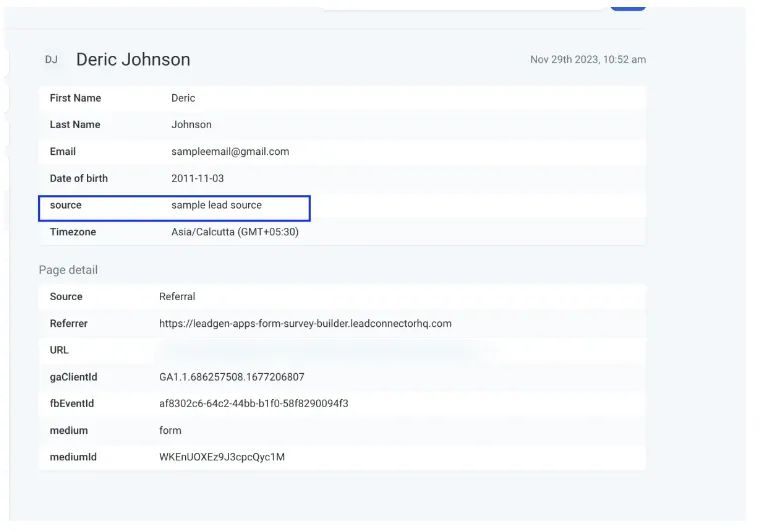Click the Timezone label
This screenshot has width=760, height=531.
pos(73,232)
